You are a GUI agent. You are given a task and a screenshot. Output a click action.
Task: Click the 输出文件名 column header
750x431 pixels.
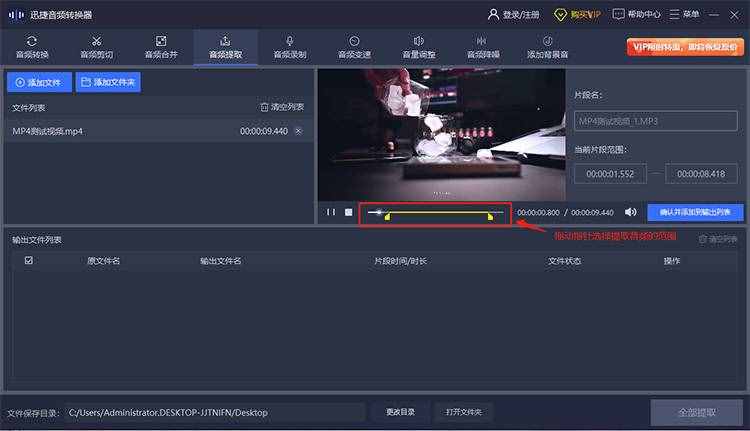(x=221, y=261)
